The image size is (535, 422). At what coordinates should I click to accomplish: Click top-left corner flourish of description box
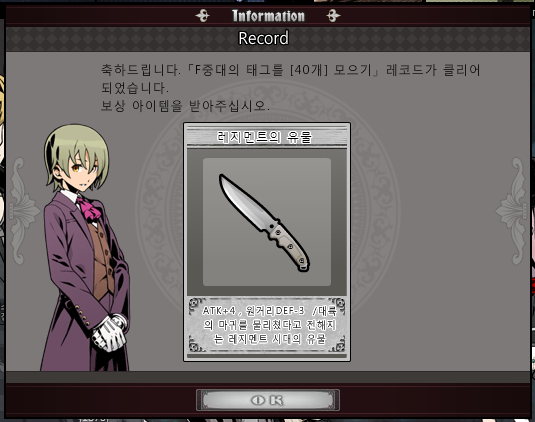197,303
